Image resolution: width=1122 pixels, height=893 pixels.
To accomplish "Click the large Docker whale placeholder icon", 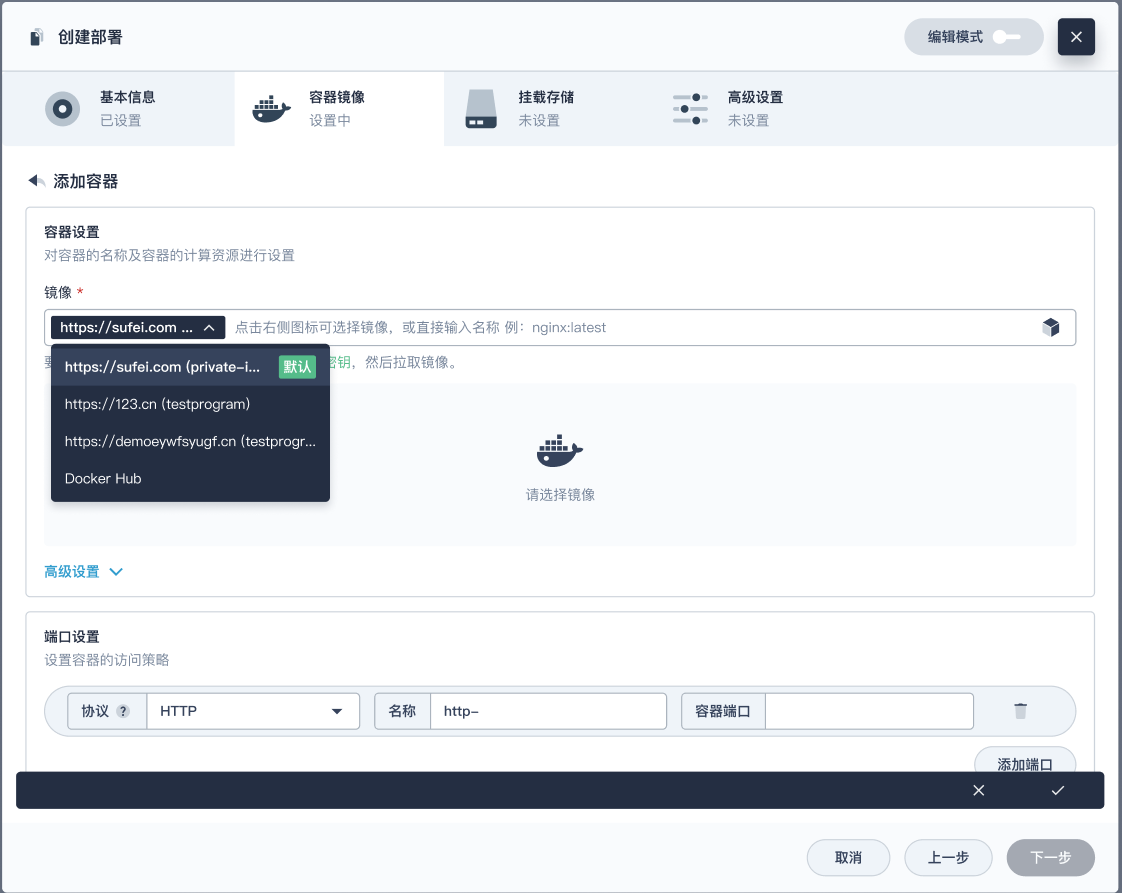I will [560, 451].
